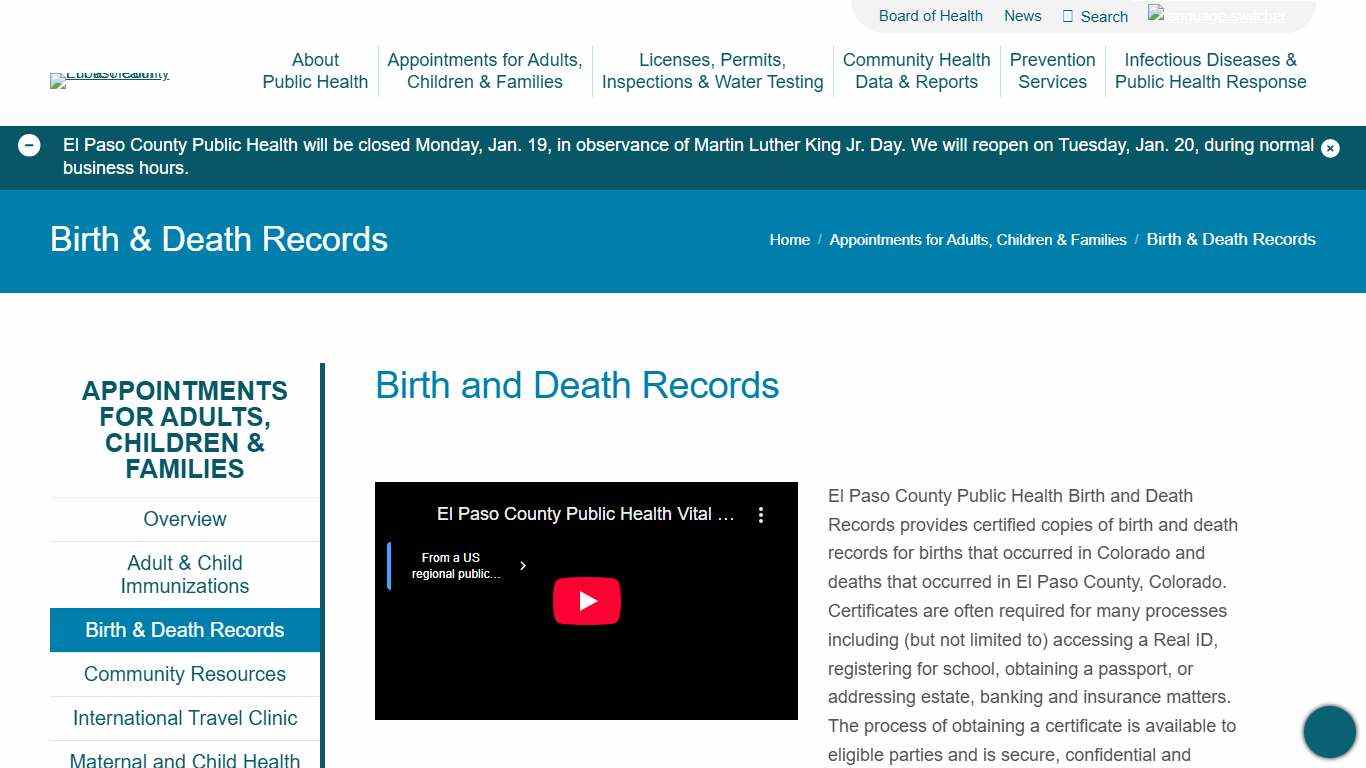The height and width of the screenshot is (768, 1366).
Task: Open the Prevention Services dropdown
Action: pos(1052,71)
